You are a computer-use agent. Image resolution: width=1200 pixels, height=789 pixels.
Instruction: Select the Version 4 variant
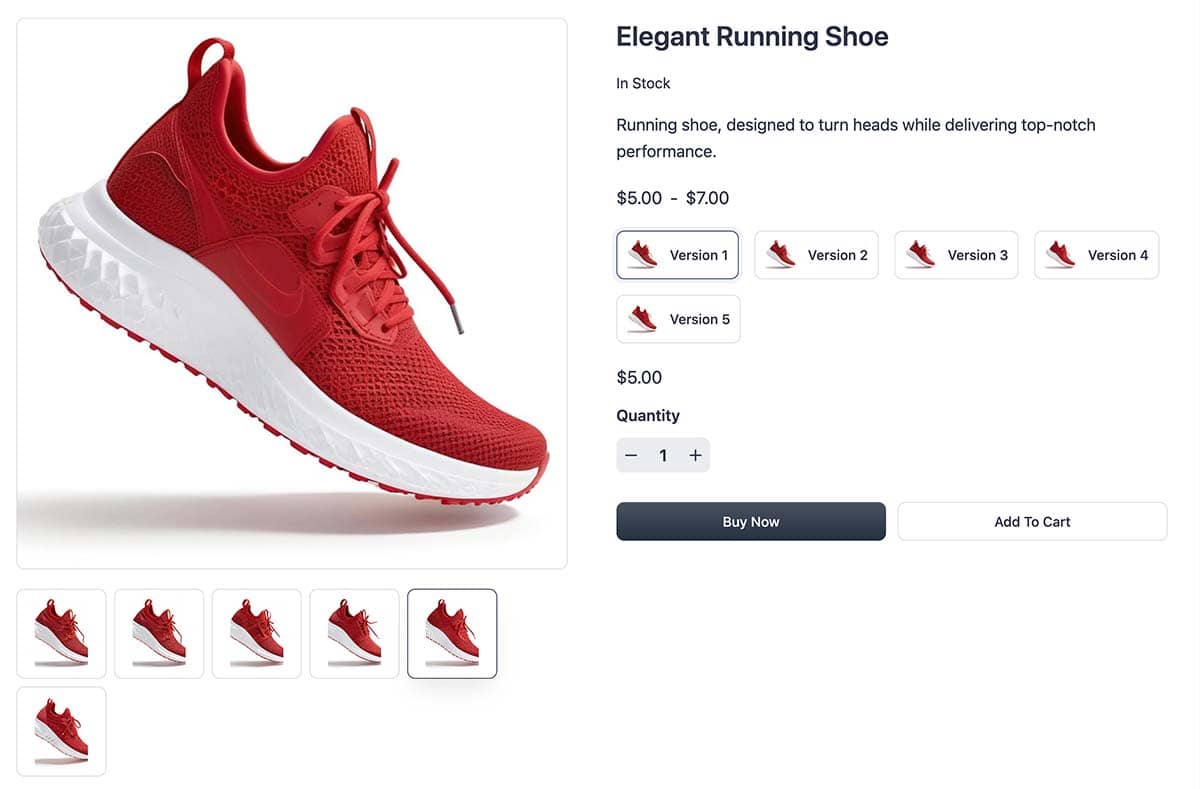pyautogui.click(x=1096, y=254)
